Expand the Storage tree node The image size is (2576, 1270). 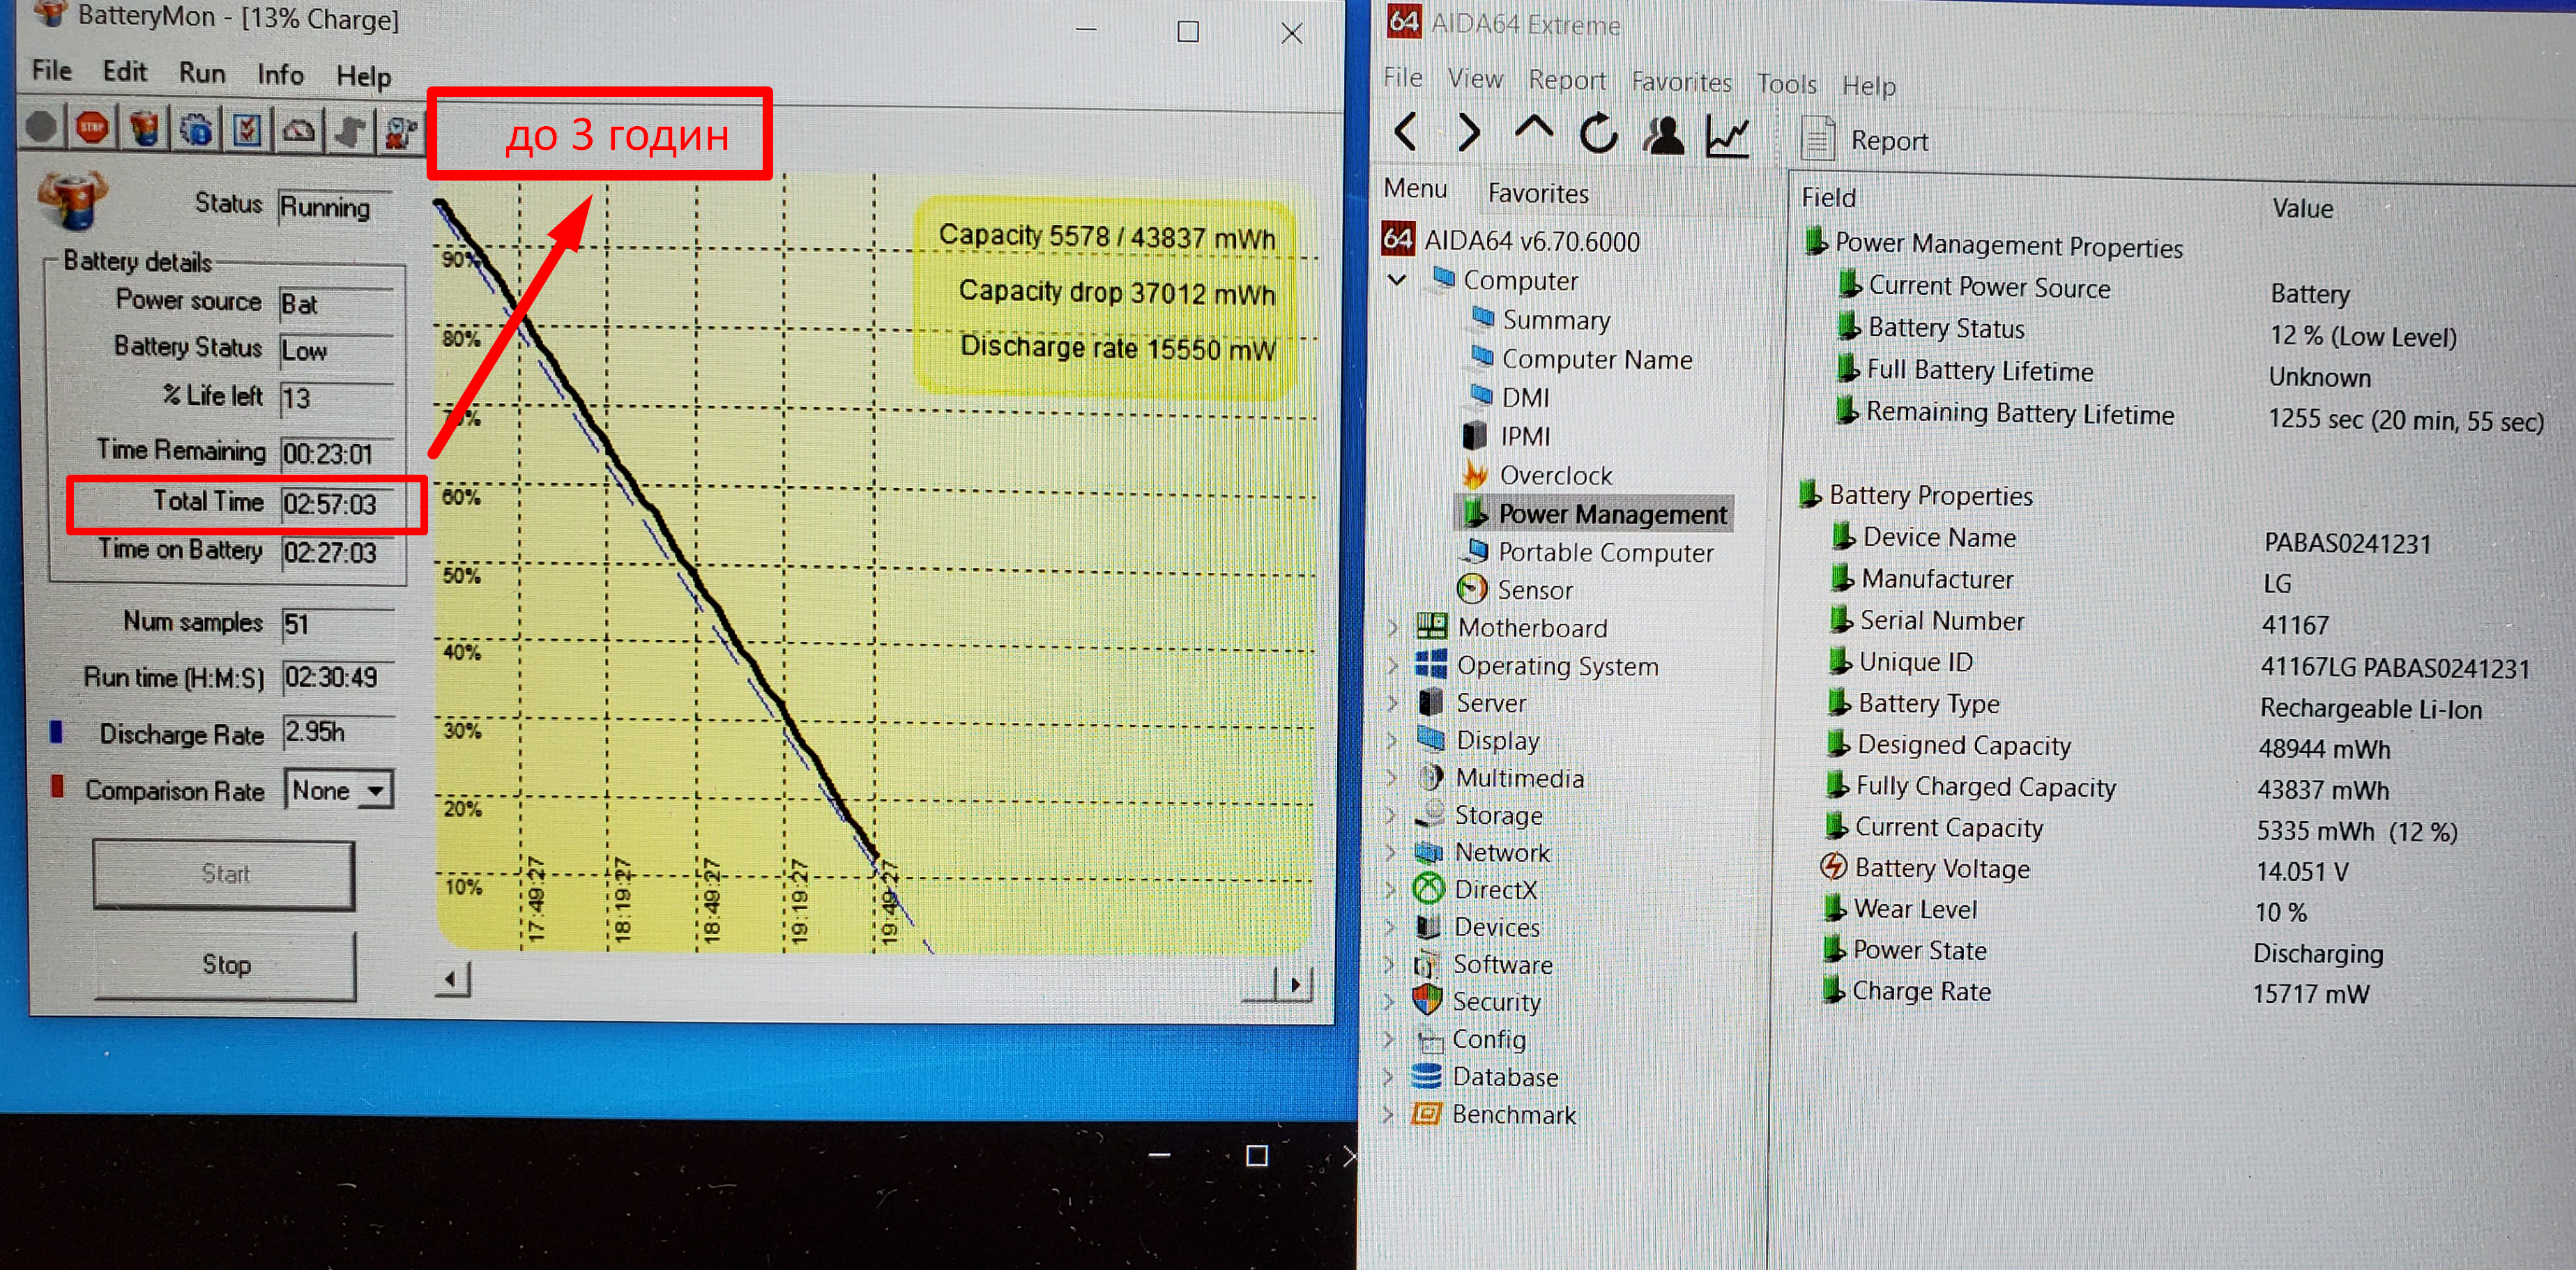click(x=1391, y=815)
